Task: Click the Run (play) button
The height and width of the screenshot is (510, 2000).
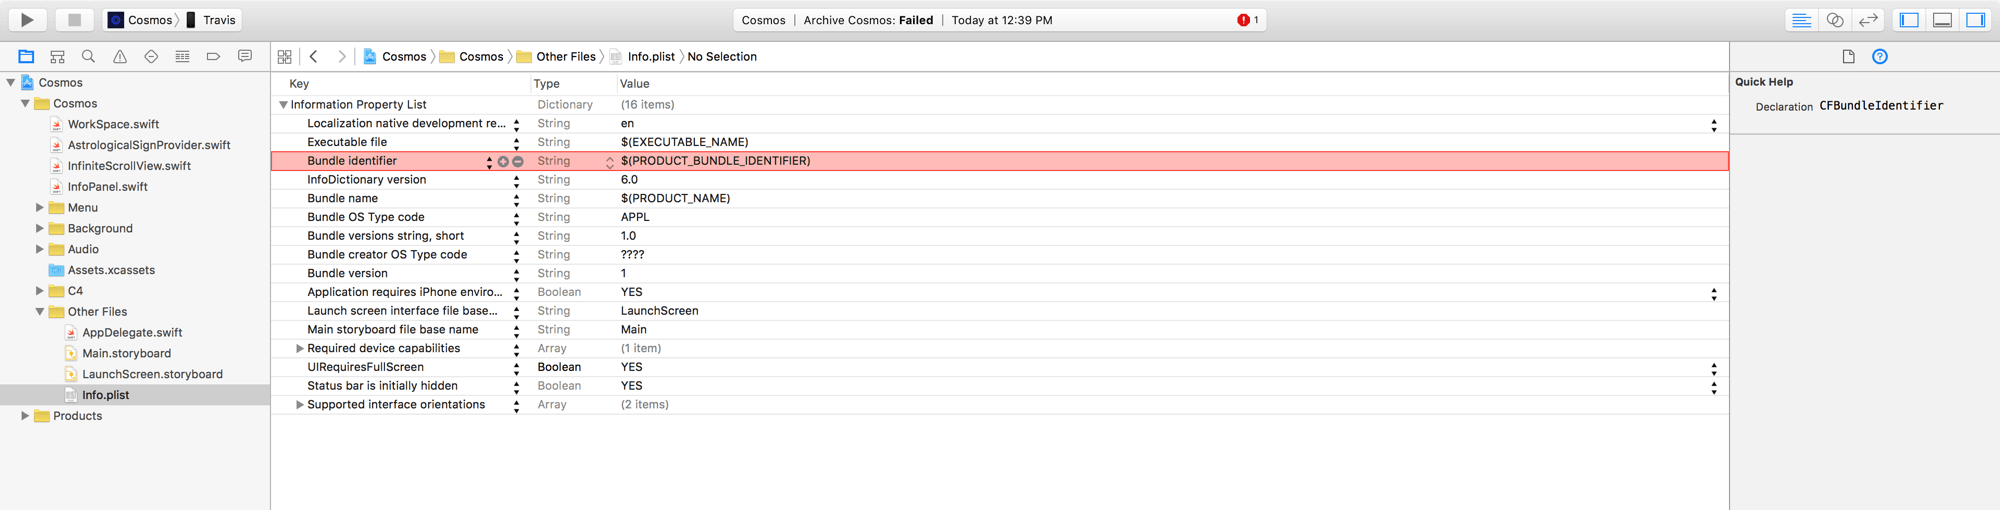Action: pyautogui.click(x=27, y=19)
